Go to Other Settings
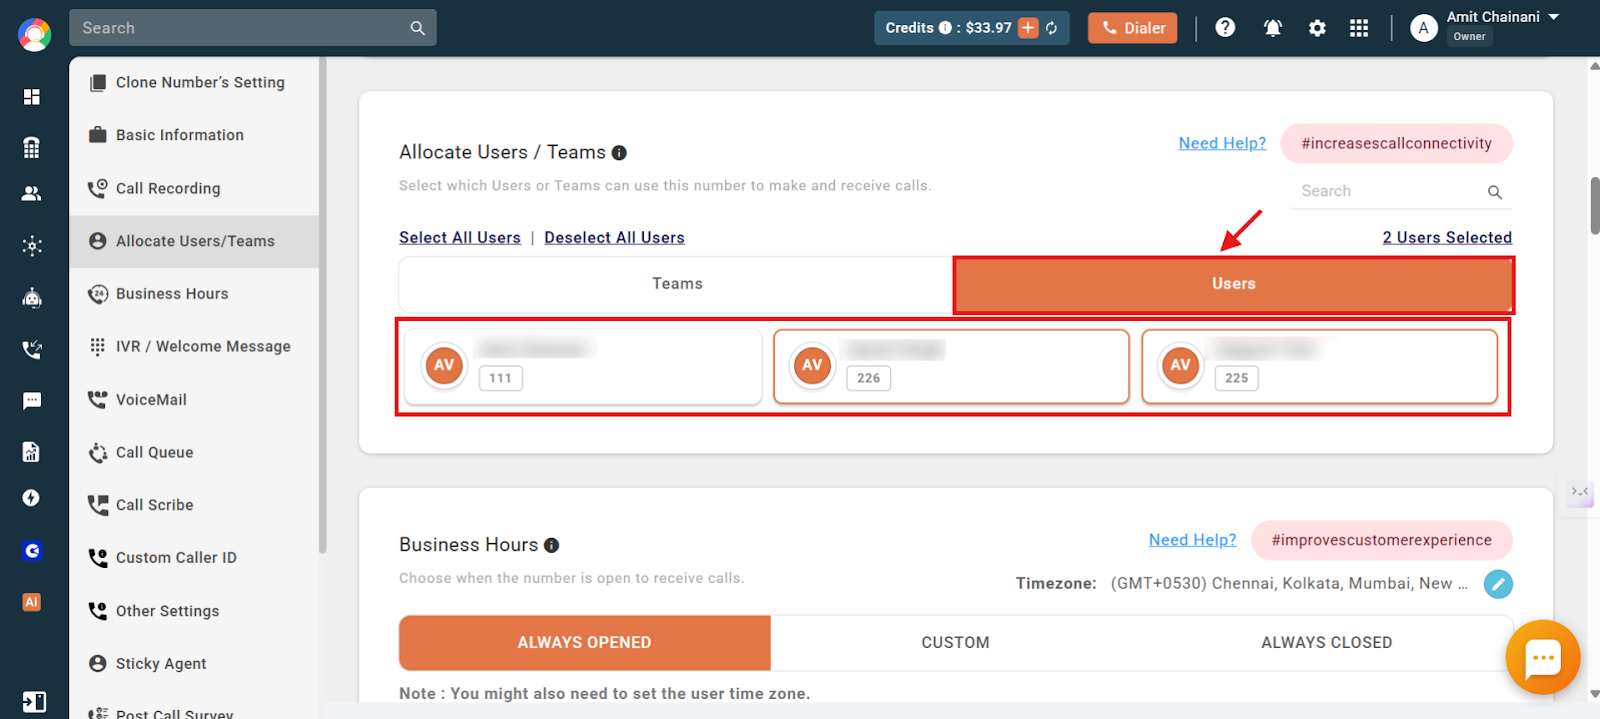 (x=195, y=611)
